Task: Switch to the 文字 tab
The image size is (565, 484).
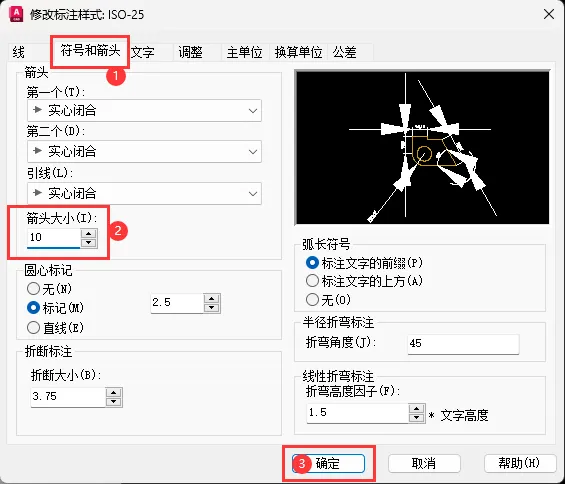Action: tap(143, 52)
